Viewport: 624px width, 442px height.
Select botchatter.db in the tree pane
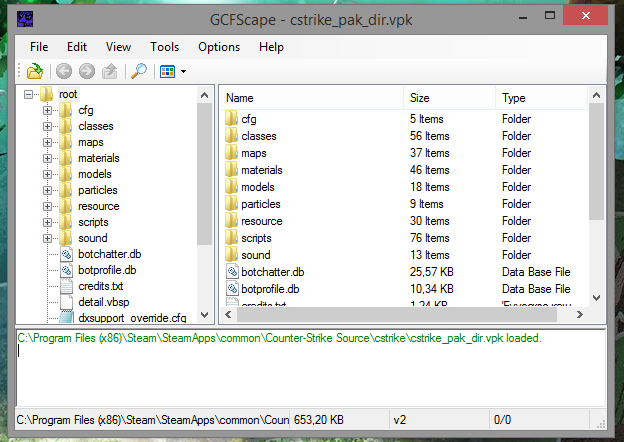tap(109, 254)
